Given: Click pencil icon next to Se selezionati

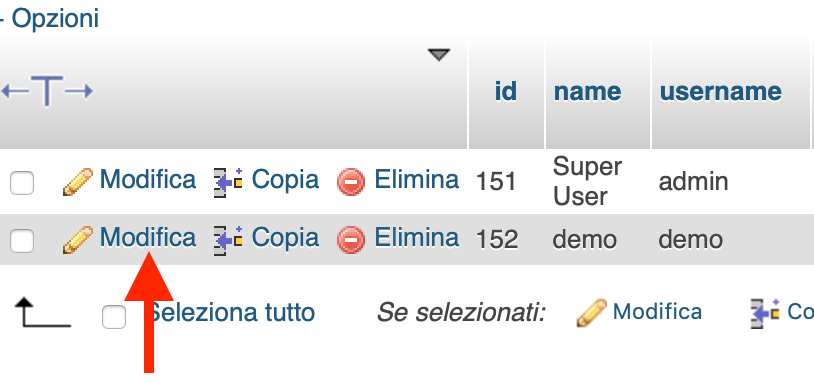Looking at the screenshot, I should [x=591, y=312].
